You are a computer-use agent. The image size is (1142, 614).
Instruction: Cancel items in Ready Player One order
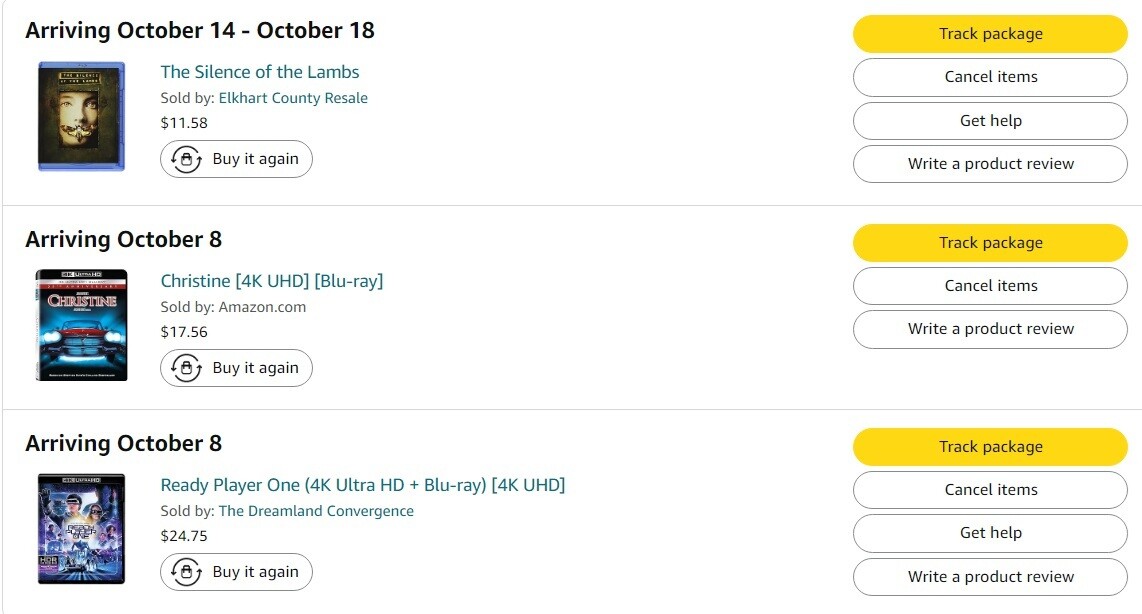[x=990, y=490]
